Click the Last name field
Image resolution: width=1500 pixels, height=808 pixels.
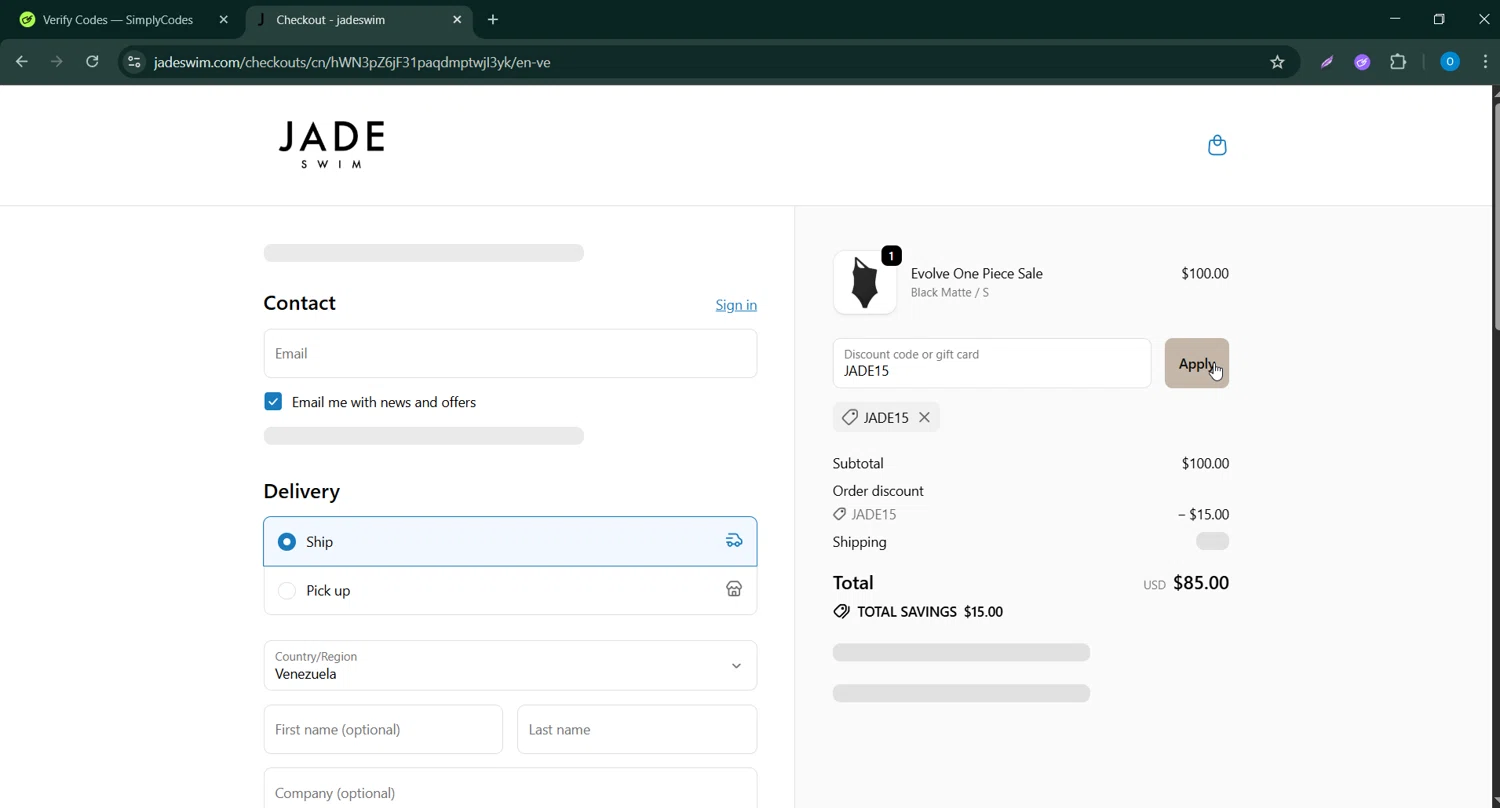(637, 729)
